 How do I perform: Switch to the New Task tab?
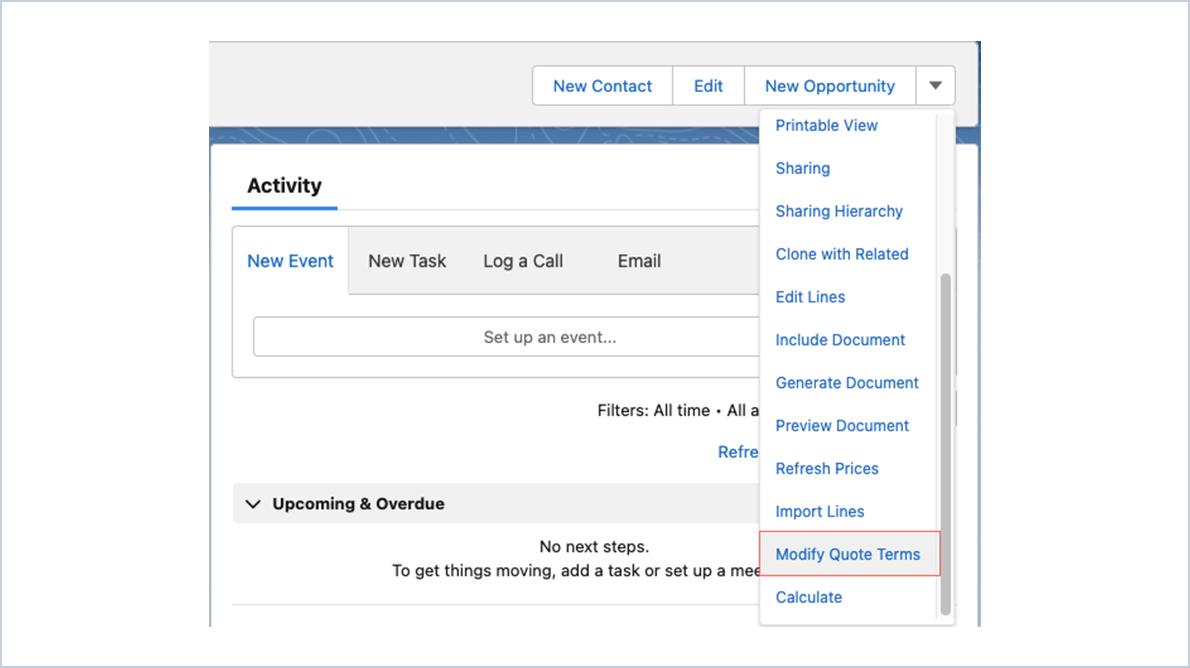pyautogui.click(x=407, y=261)
